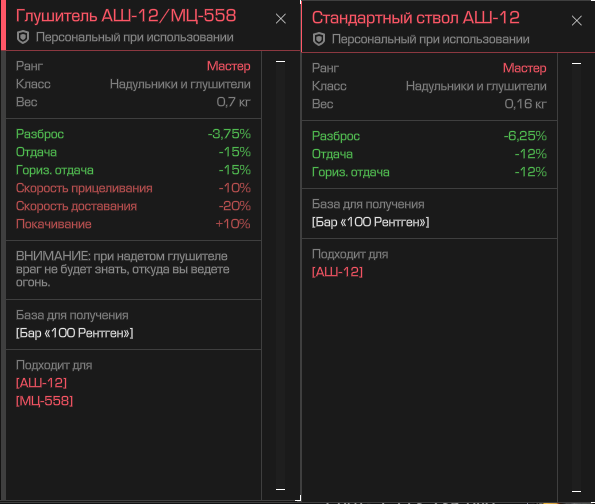Click the title Стандартный ствол АШ-12
The image size is (595, 504).
coord(416,18)
